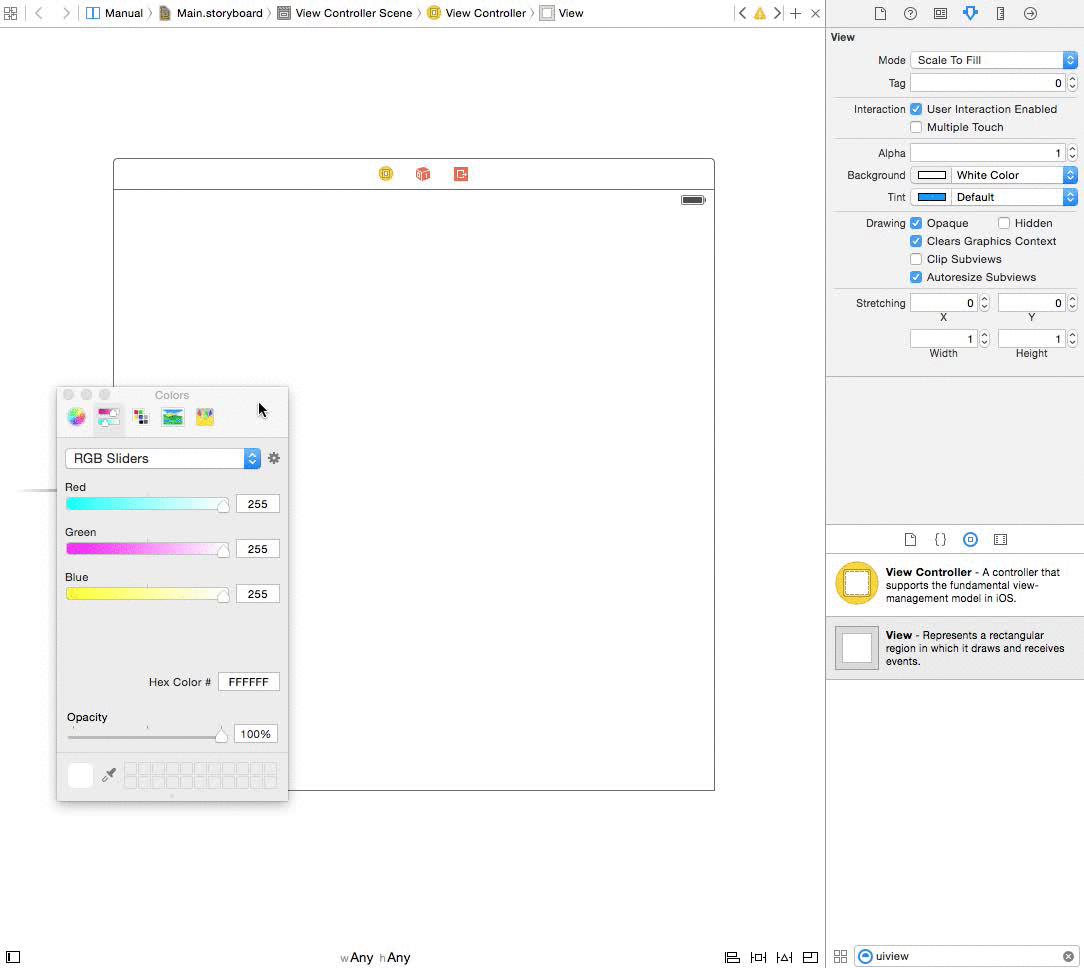Switch to the crayons picker

pos(205,417)
